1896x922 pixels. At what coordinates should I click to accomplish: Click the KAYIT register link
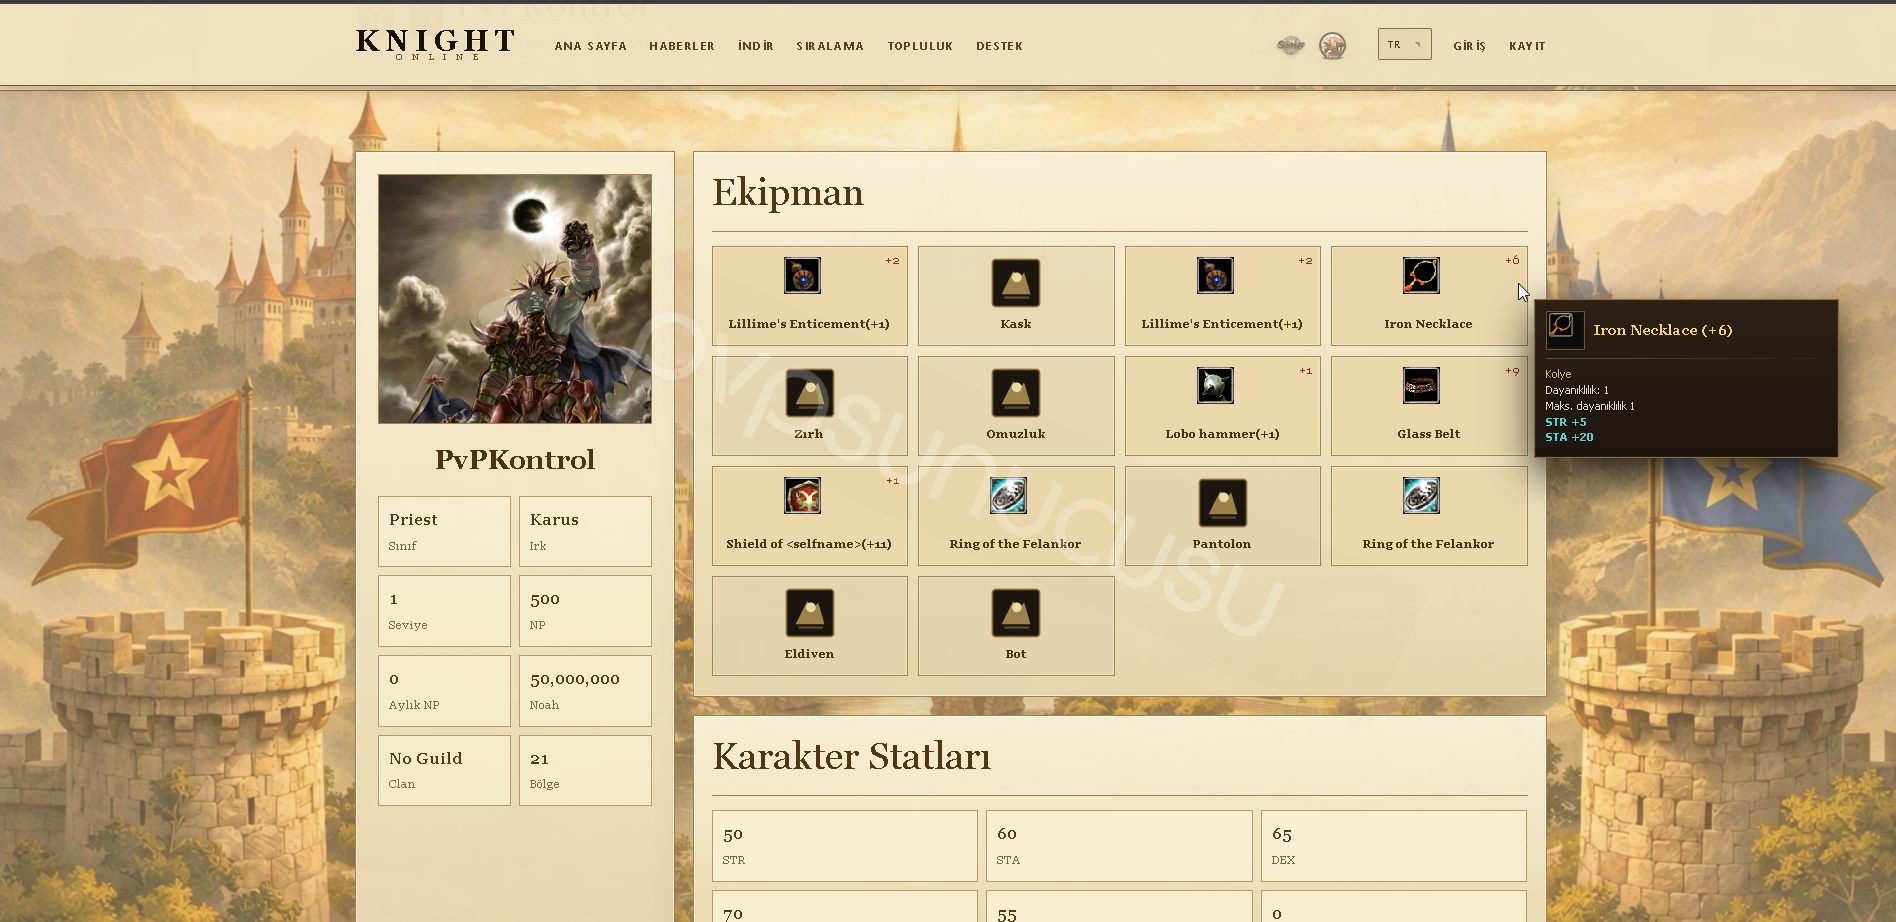1527,46
